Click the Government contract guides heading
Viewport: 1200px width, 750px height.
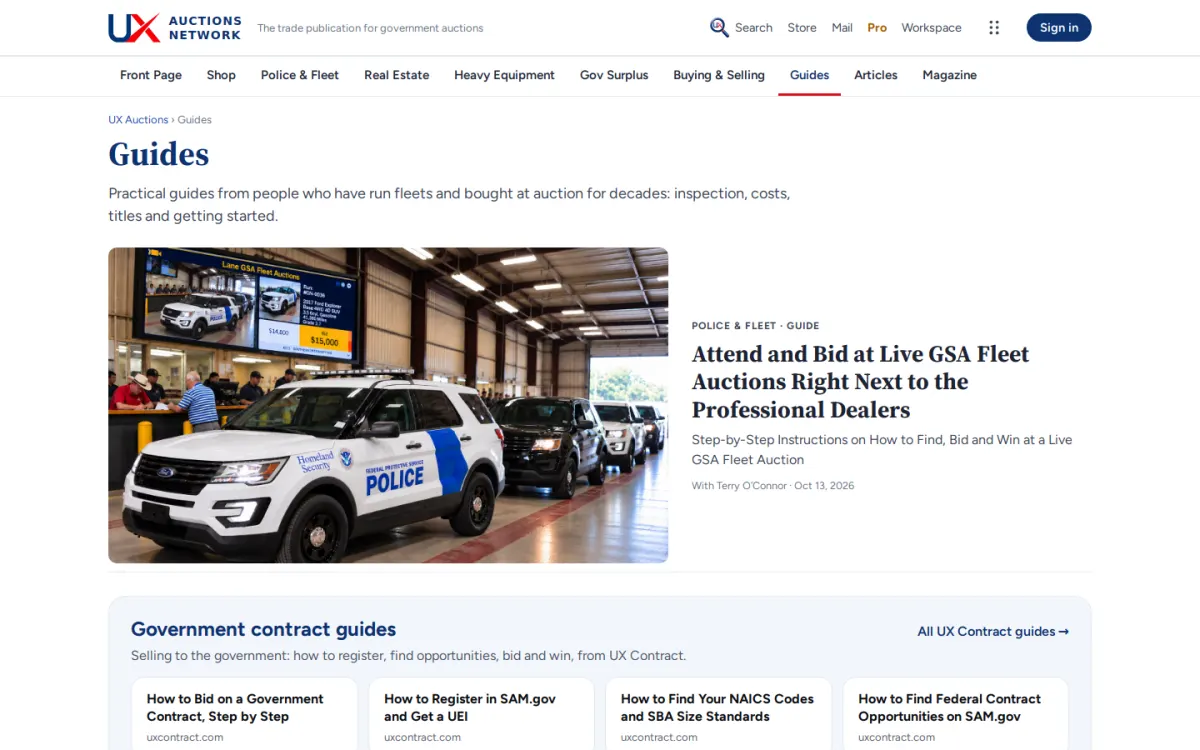pyautogui.click(x=264, y=629)
